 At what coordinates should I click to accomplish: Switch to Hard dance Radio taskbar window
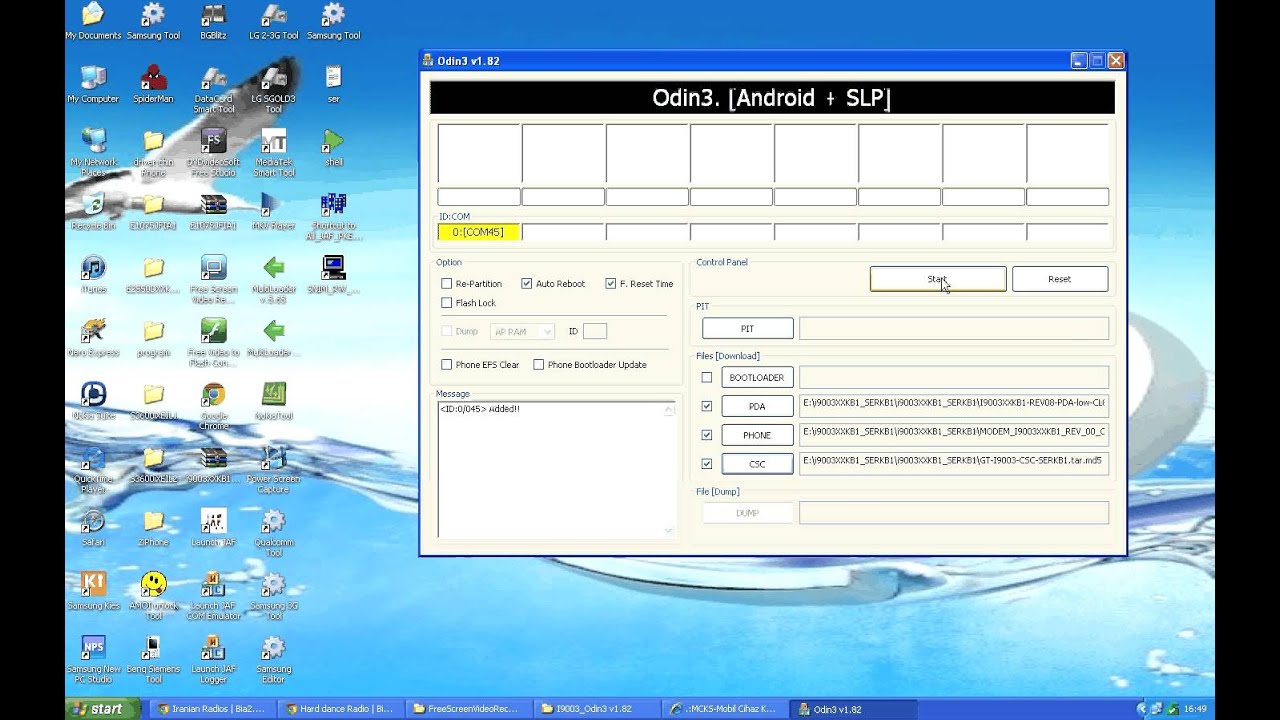tap(339, 709)
